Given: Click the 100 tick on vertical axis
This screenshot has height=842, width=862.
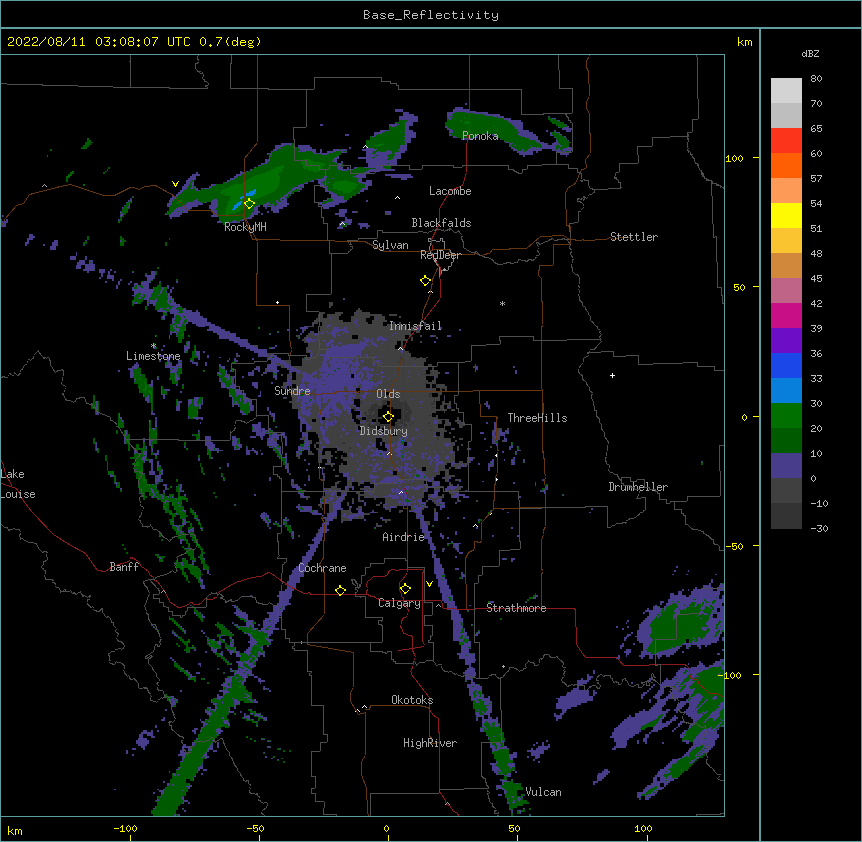Looking at the screenshot, I should (734, 158).
